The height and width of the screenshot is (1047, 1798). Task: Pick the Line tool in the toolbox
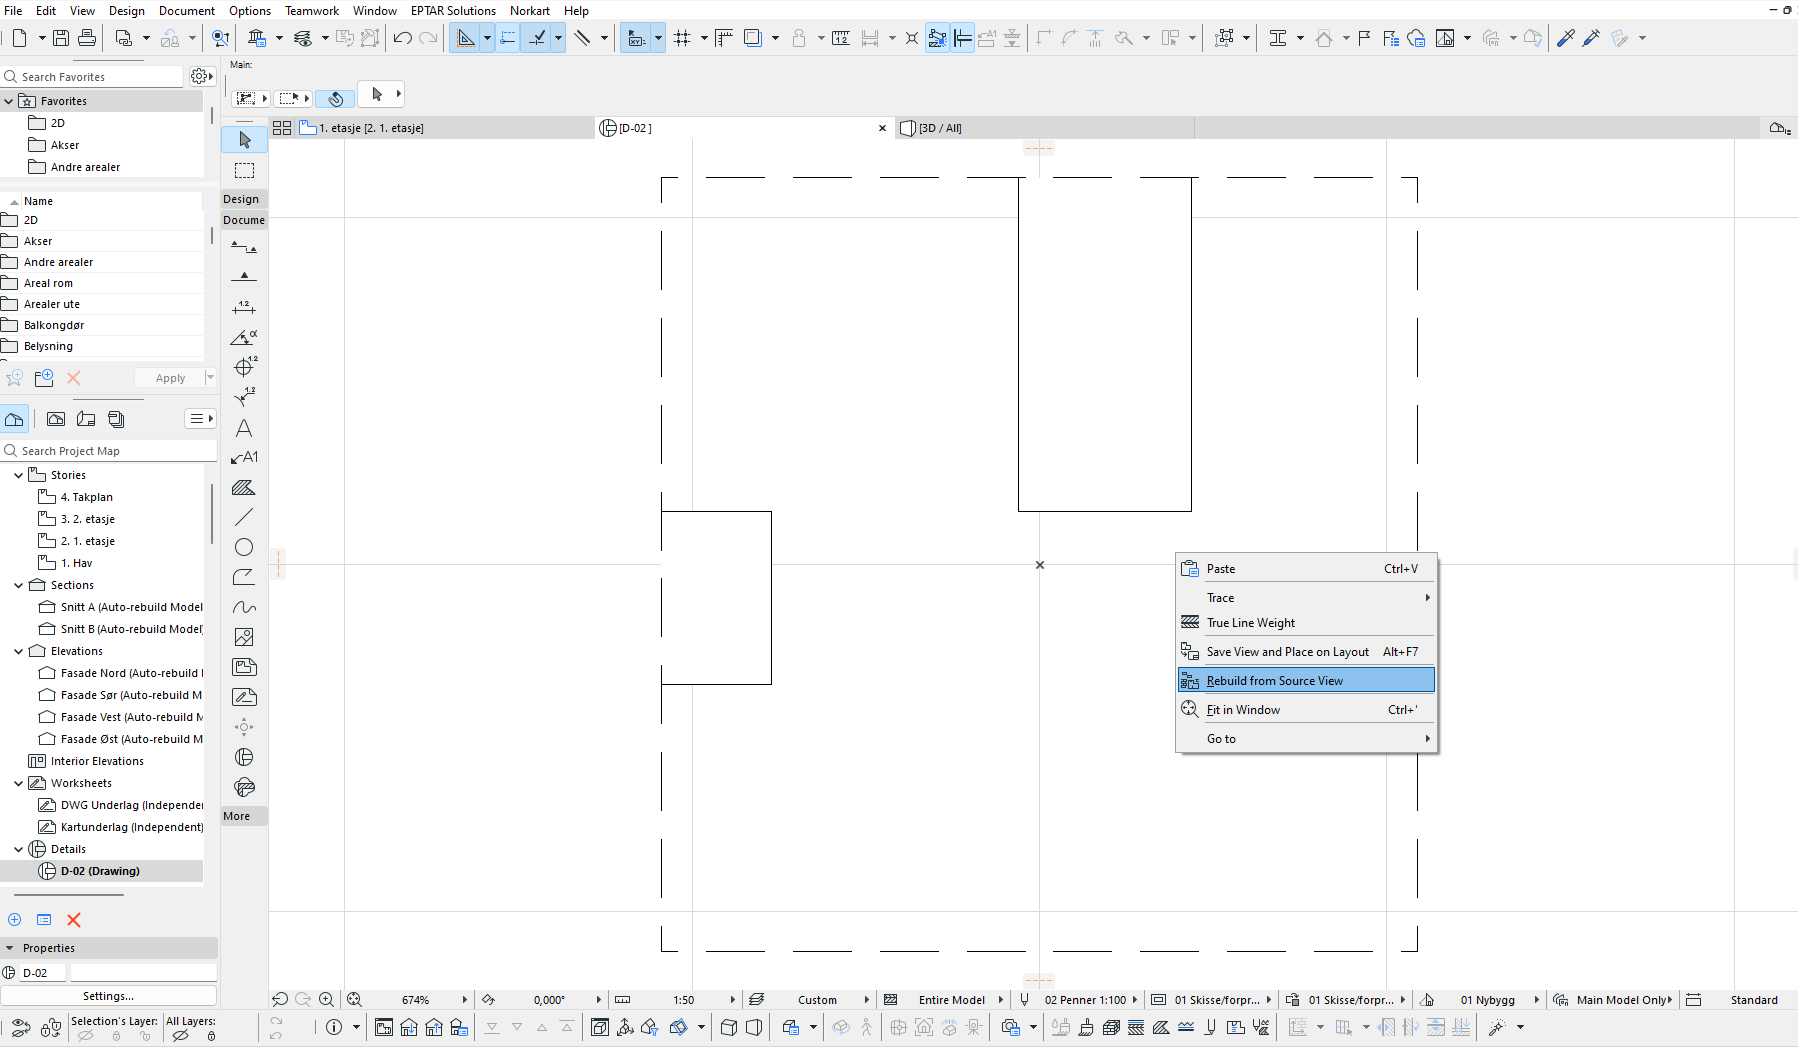244,517
